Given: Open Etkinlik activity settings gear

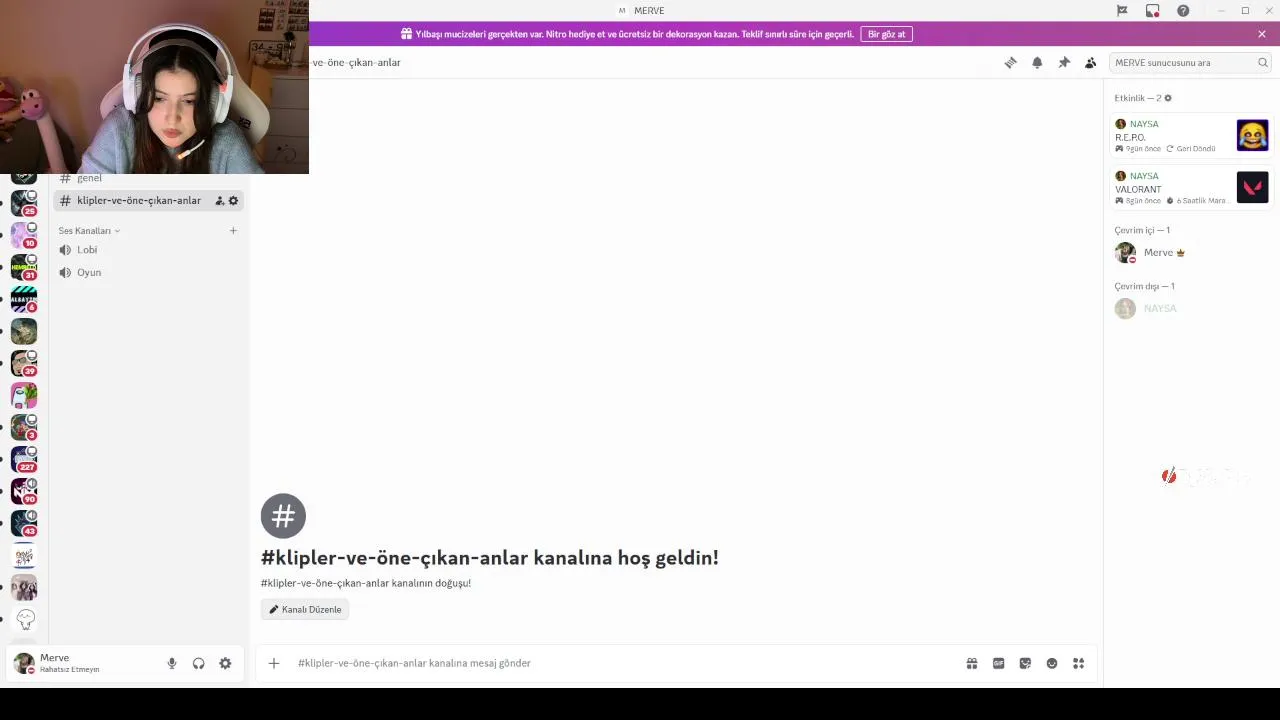Looking at the screenshot, I should pyautogui.click(x=1167, y=98).
